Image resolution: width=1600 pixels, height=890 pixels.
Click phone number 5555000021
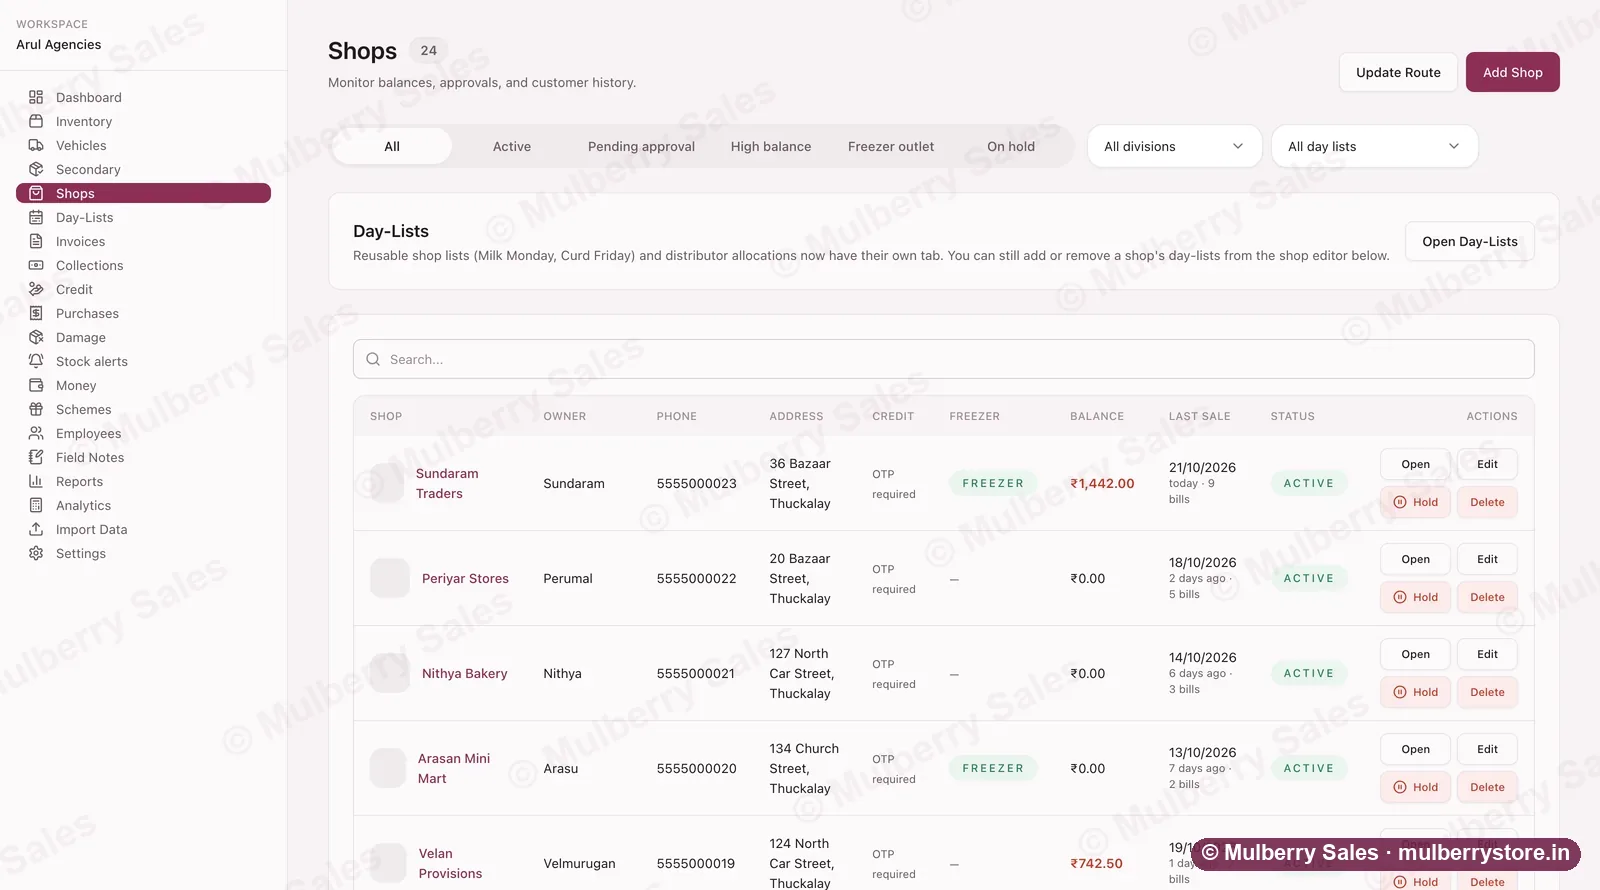click(695, 673)
